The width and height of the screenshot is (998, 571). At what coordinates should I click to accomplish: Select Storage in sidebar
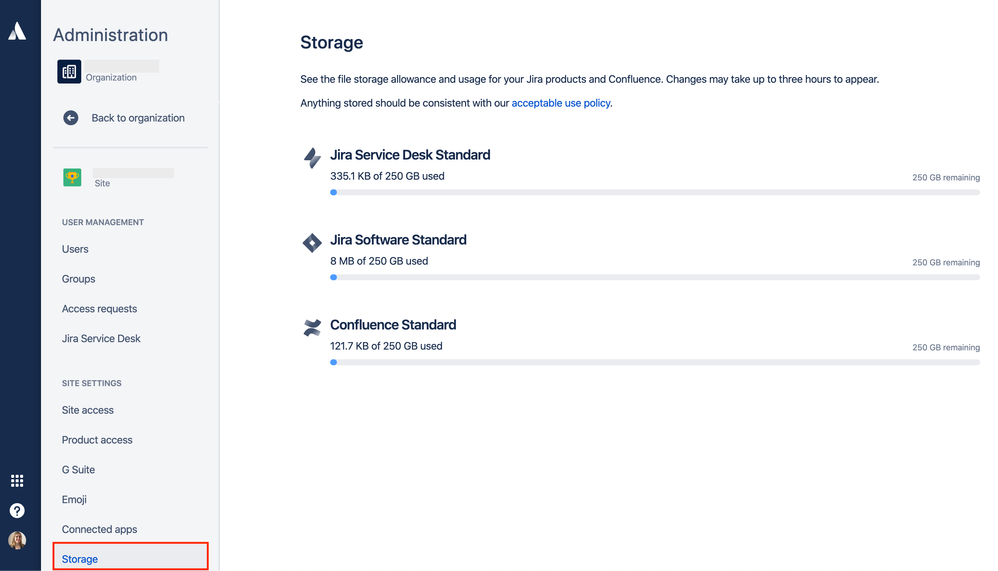click(x=130, y=556)
